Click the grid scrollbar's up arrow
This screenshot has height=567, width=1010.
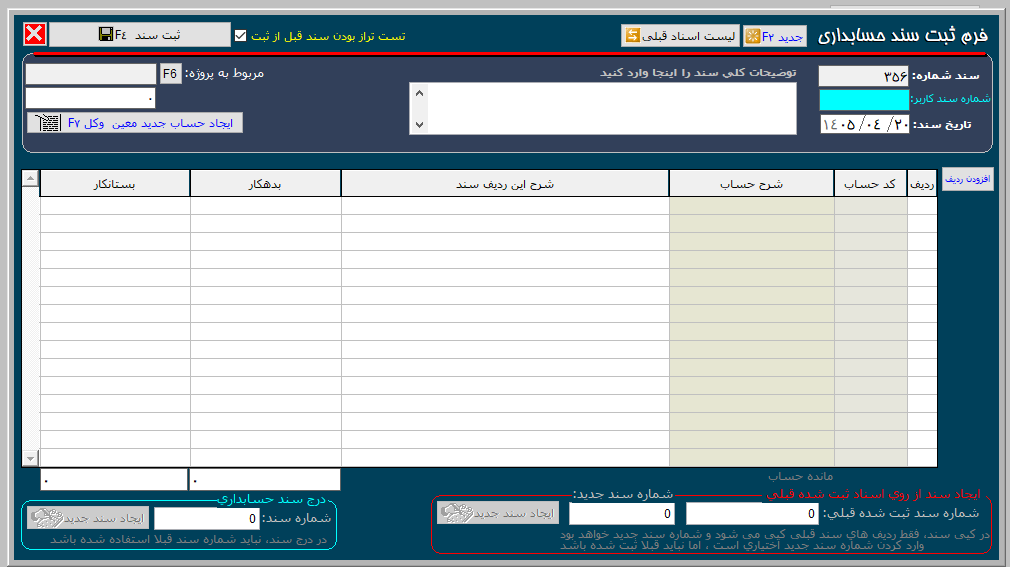(x=30, y=178)
